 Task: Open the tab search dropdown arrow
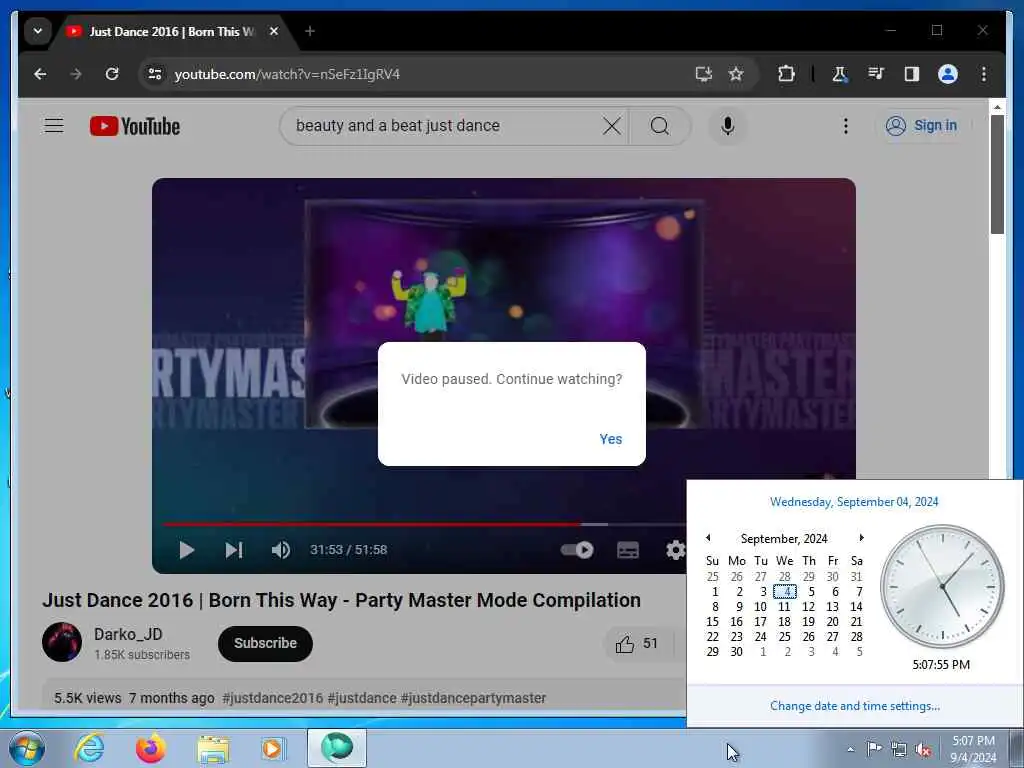tap(37, 31)
